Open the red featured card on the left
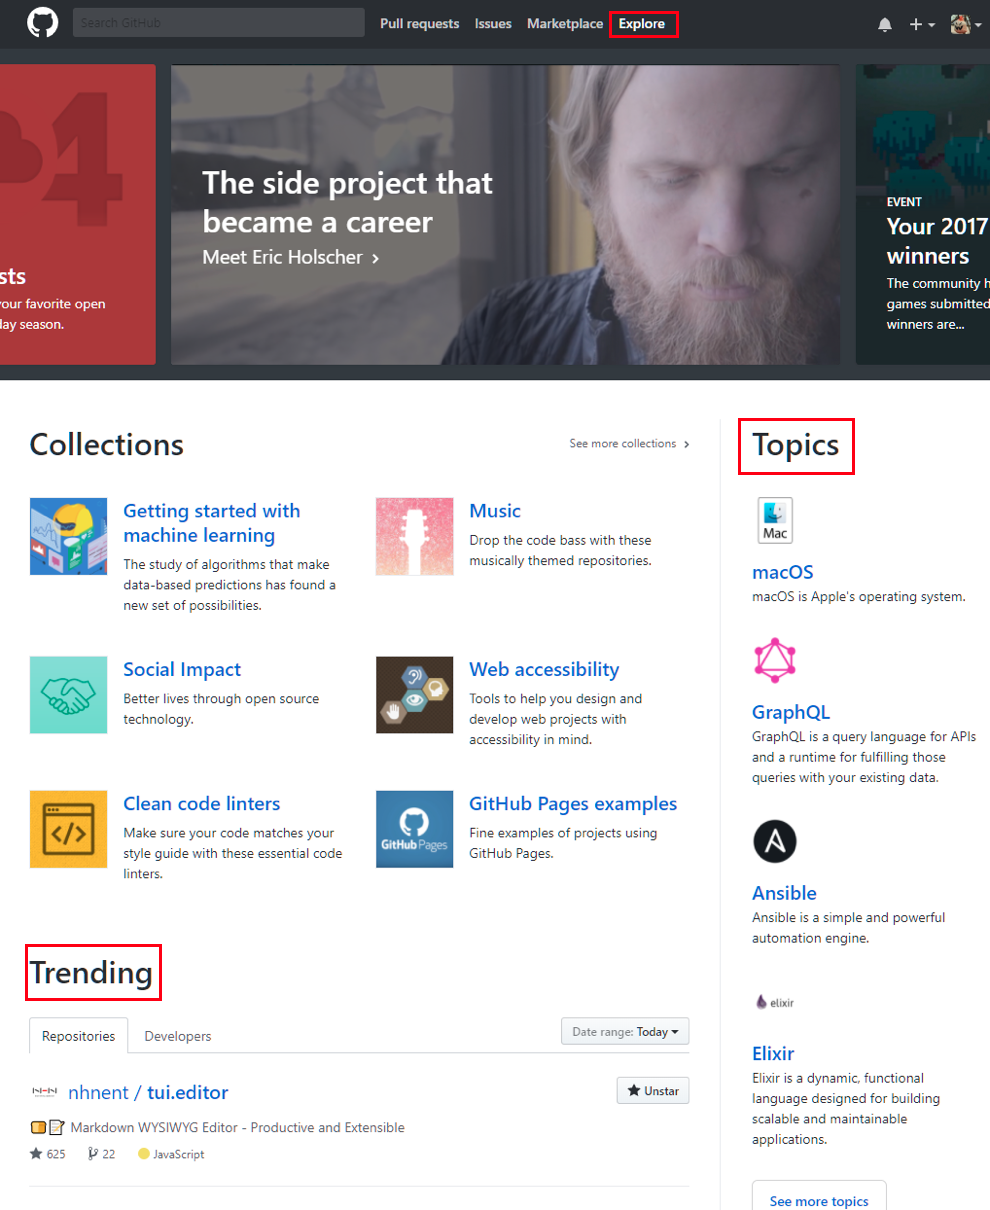This screenshot has width=990, height=1210. coord(78,214)
